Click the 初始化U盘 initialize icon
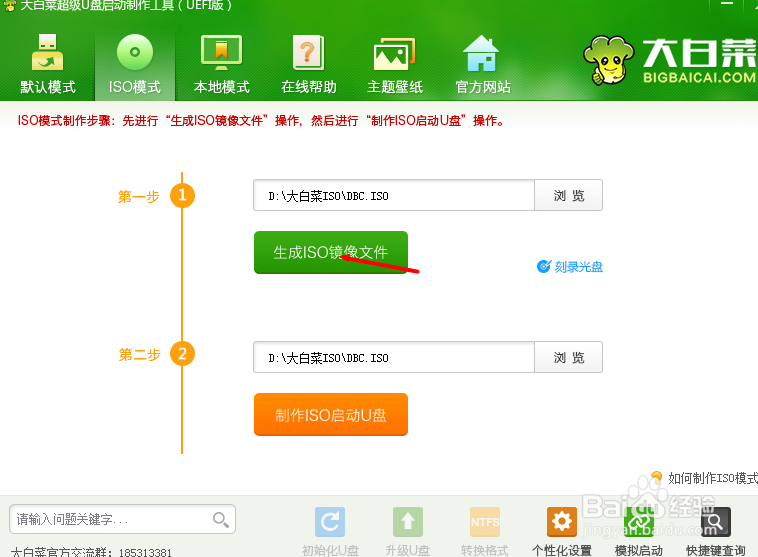 [330, 522]
